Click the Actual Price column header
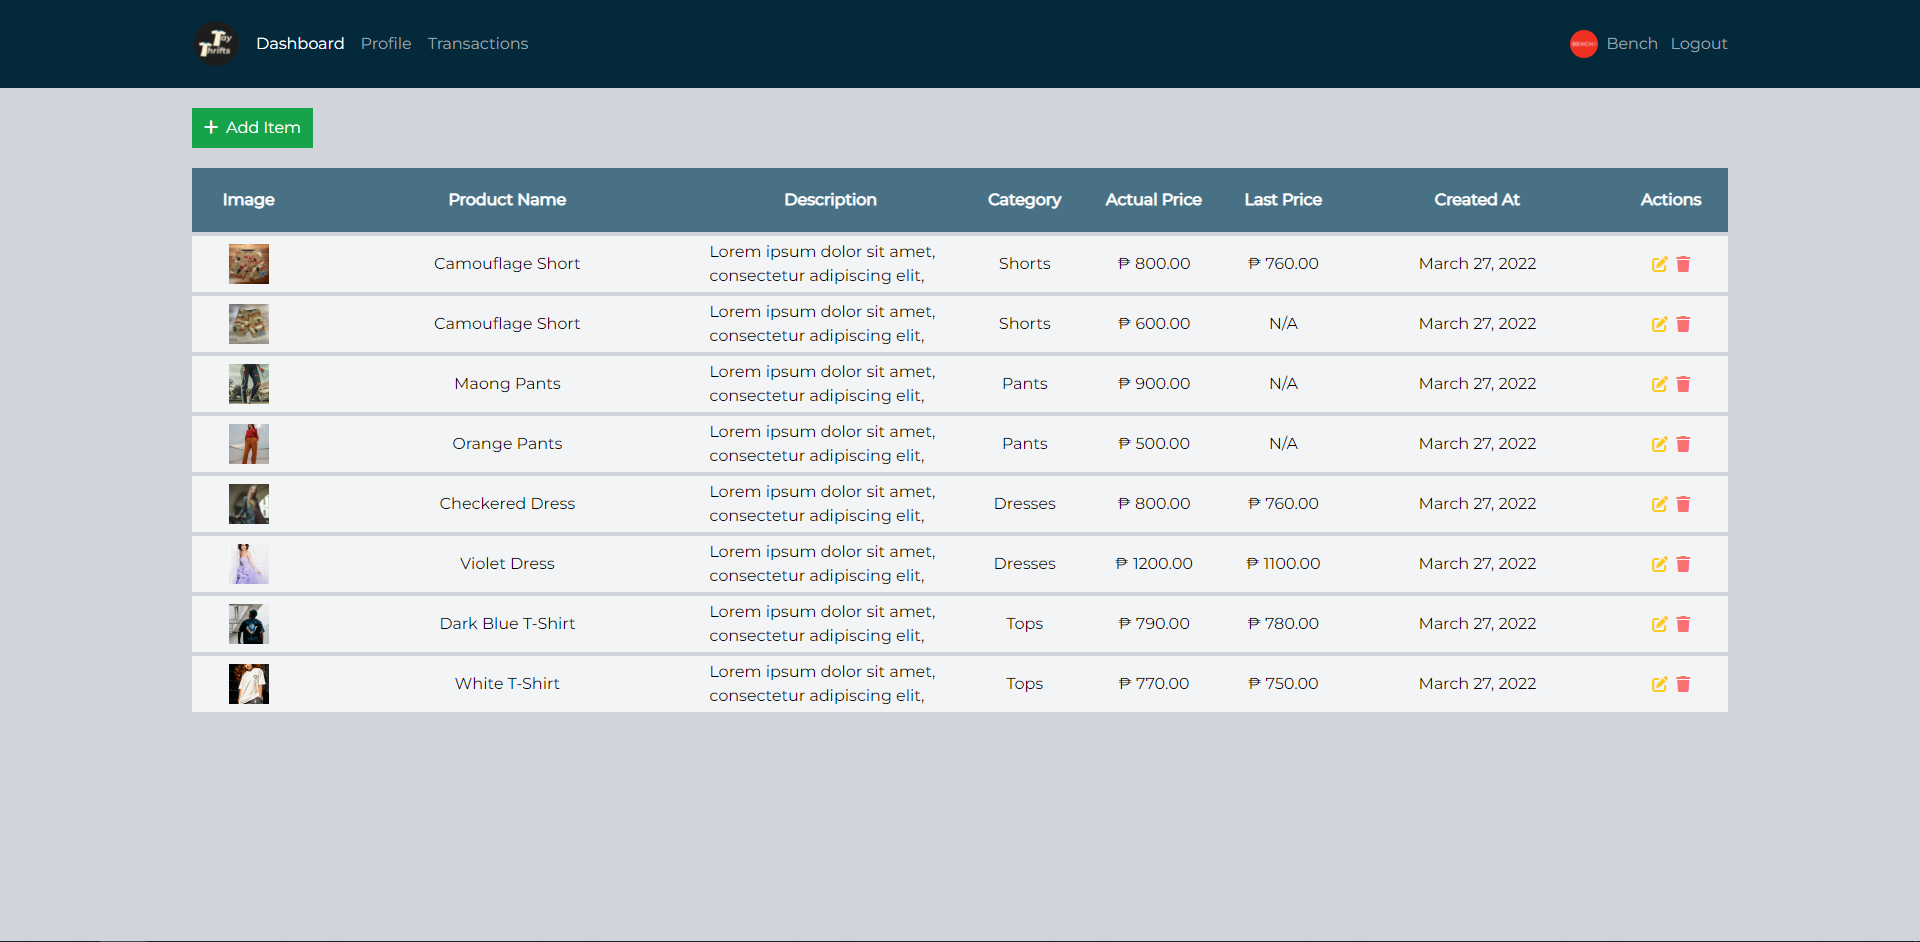This screenshot has width=1920, height=942. point(1154,200)
